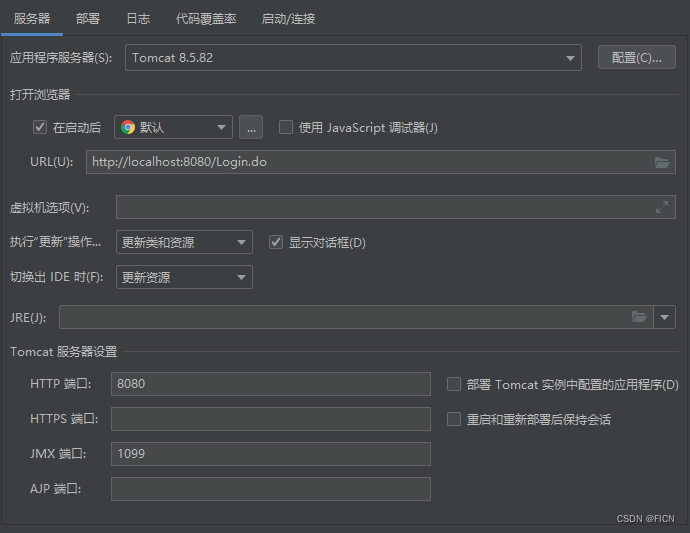This screenshot has width=690, height=533.
Task: Toggle the 显示对话框(D) checkbox
Action: (x=276, y=242)
